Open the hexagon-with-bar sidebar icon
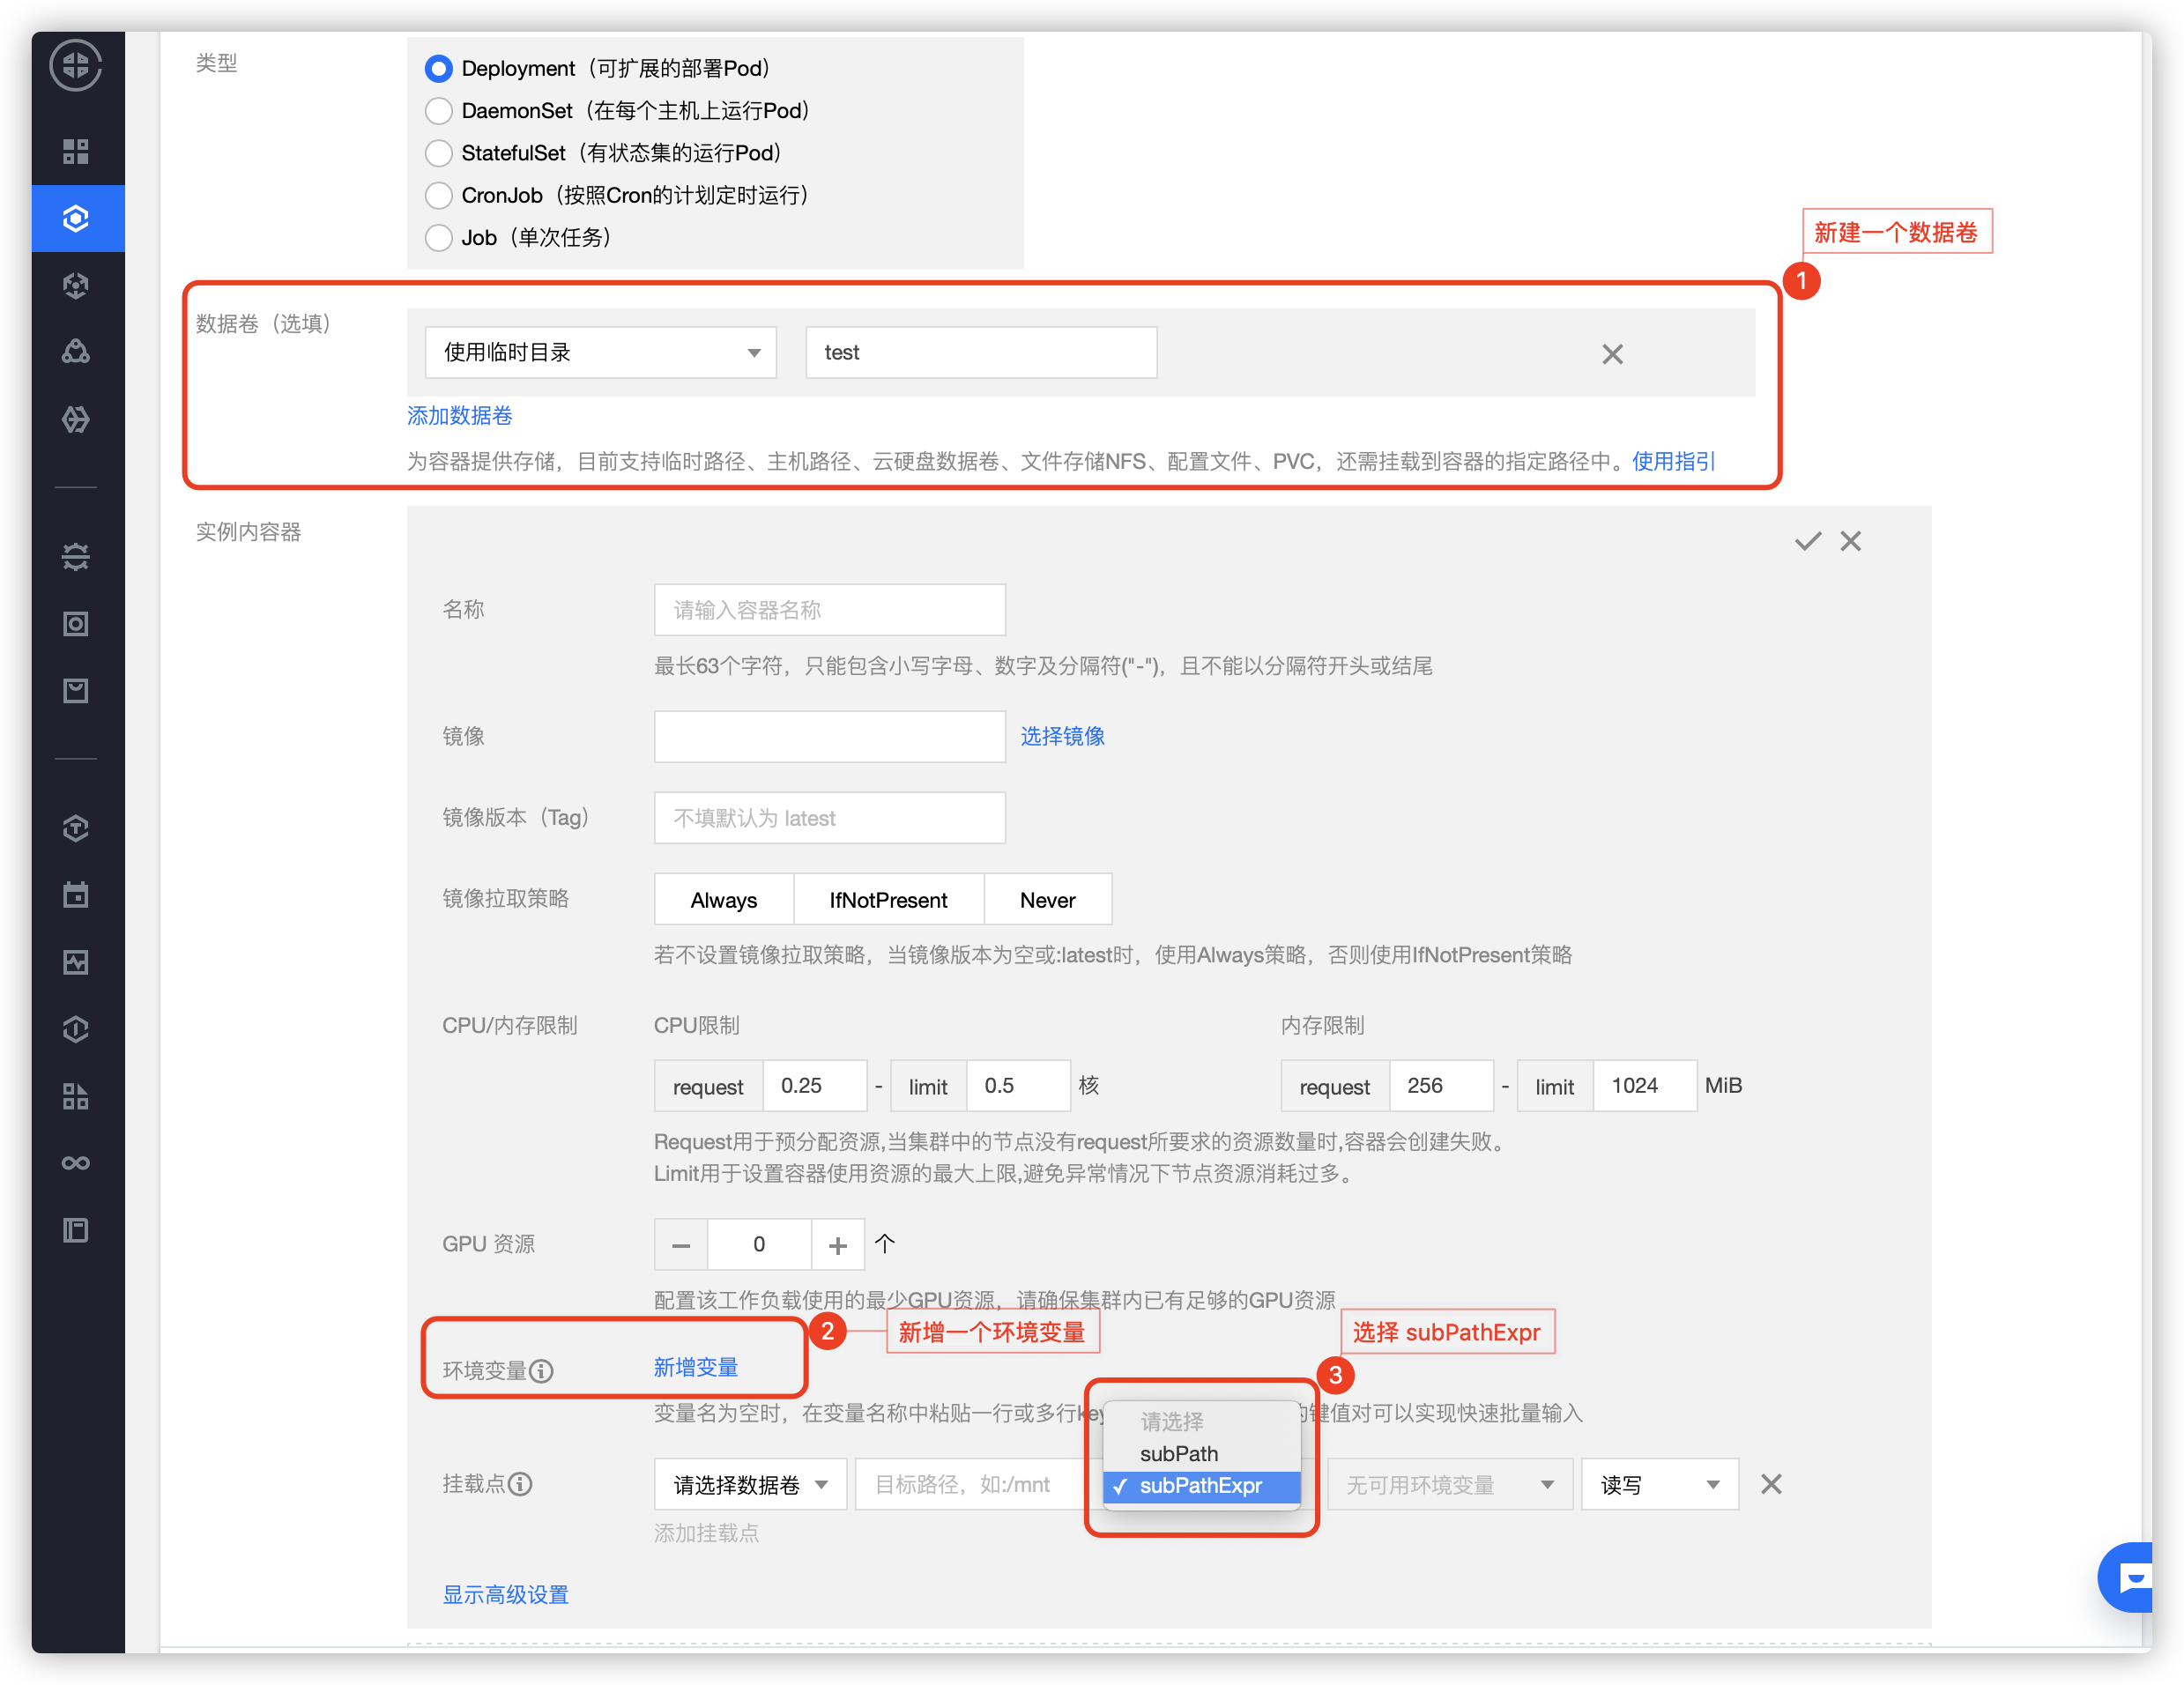 click(x=76, y=1029)
